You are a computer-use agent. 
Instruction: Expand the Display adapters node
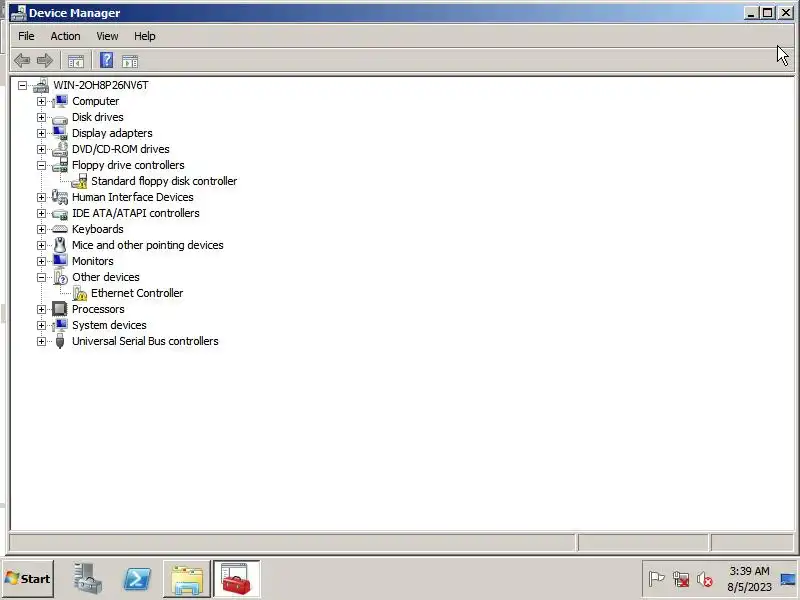tap(41, 133)
